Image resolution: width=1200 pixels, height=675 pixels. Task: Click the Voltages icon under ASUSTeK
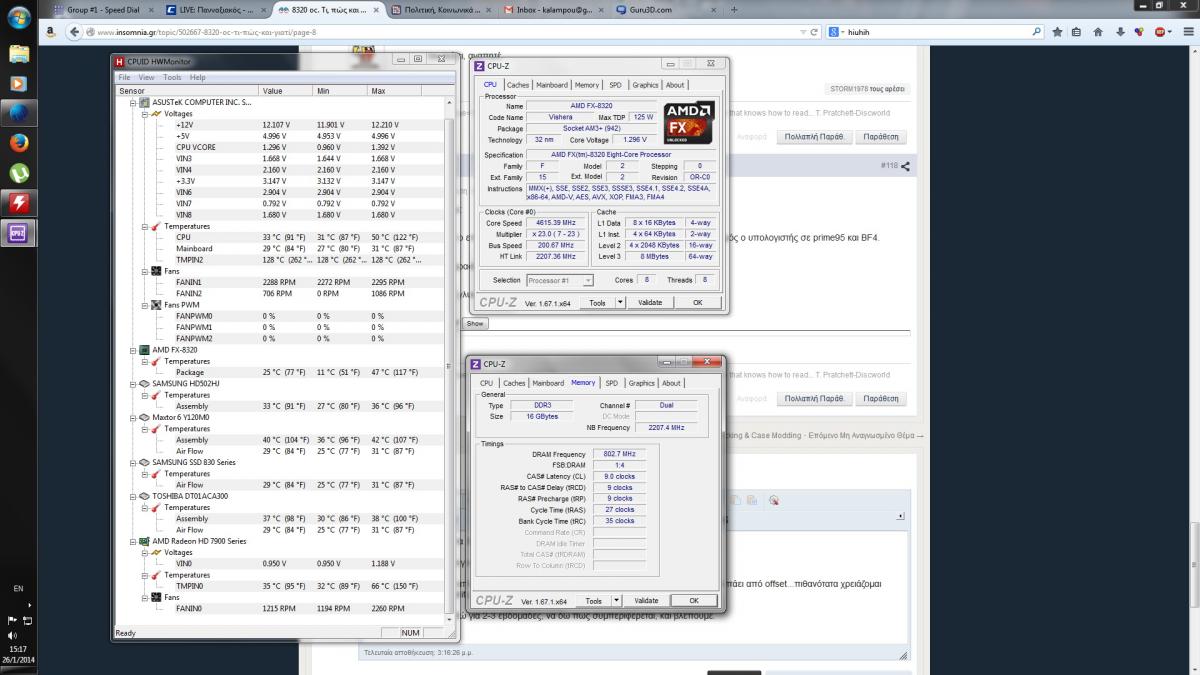click(x=155, y=113)
